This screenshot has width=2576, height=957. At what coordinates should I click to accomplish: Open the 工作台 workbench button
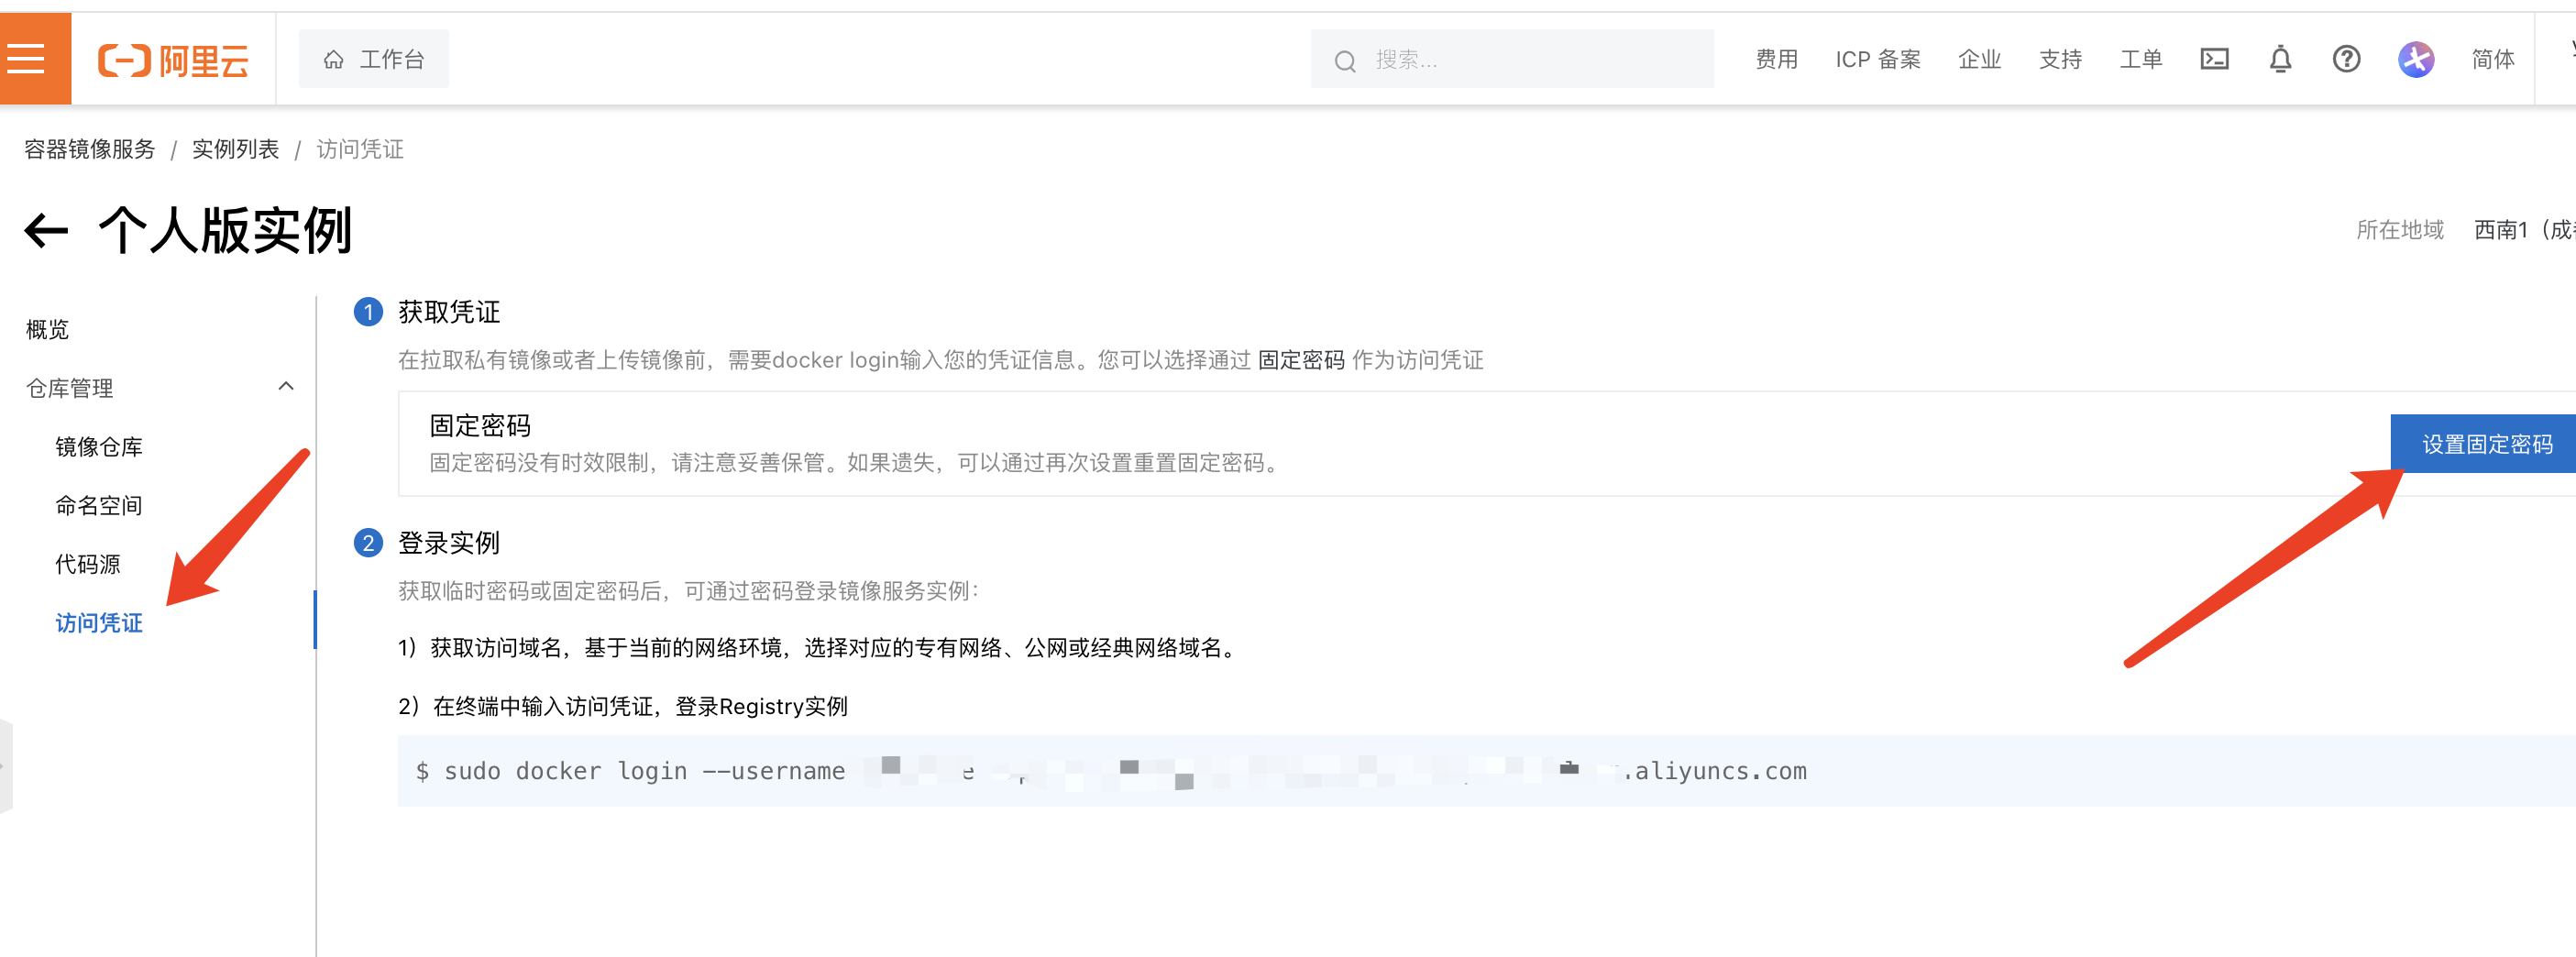tap(374, 60)
